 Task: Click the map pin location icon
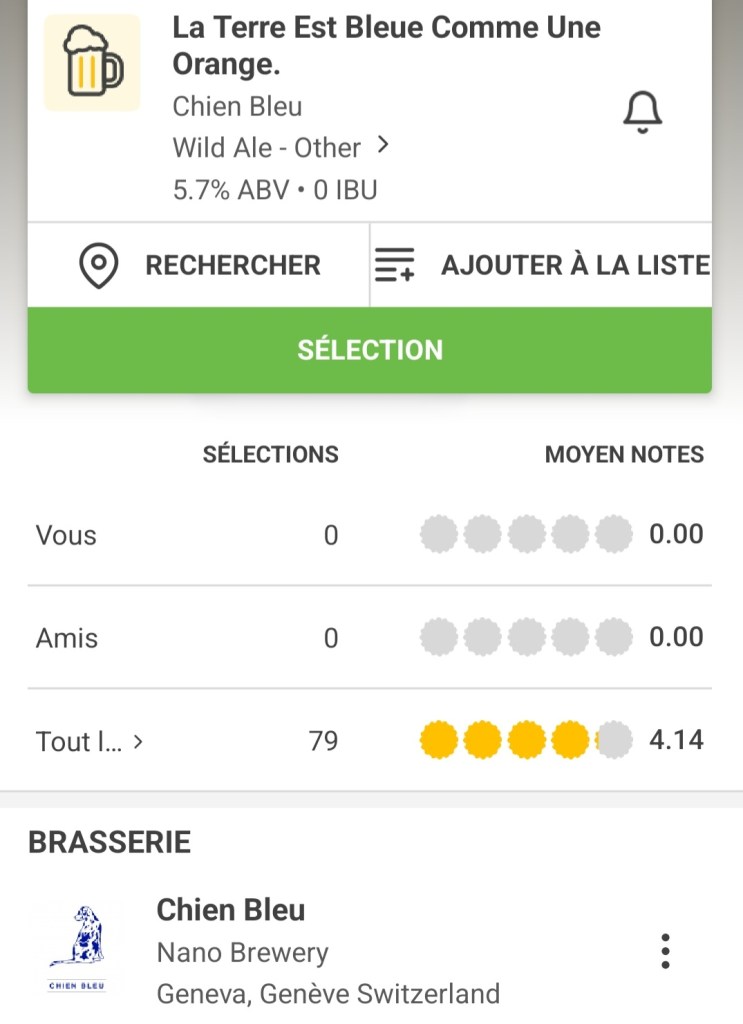click(x=99, y=266)
